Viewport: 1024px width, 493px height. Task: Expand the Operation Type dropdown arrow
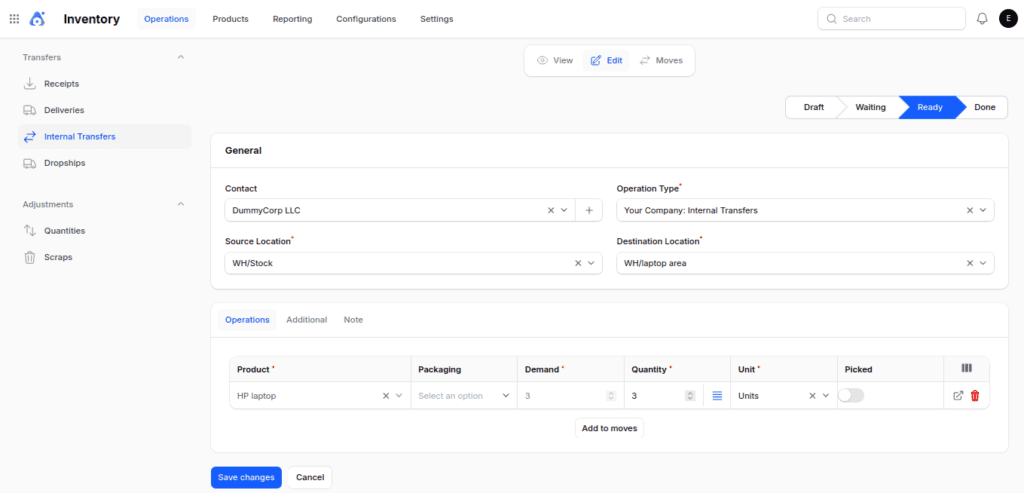pos(983,210)
